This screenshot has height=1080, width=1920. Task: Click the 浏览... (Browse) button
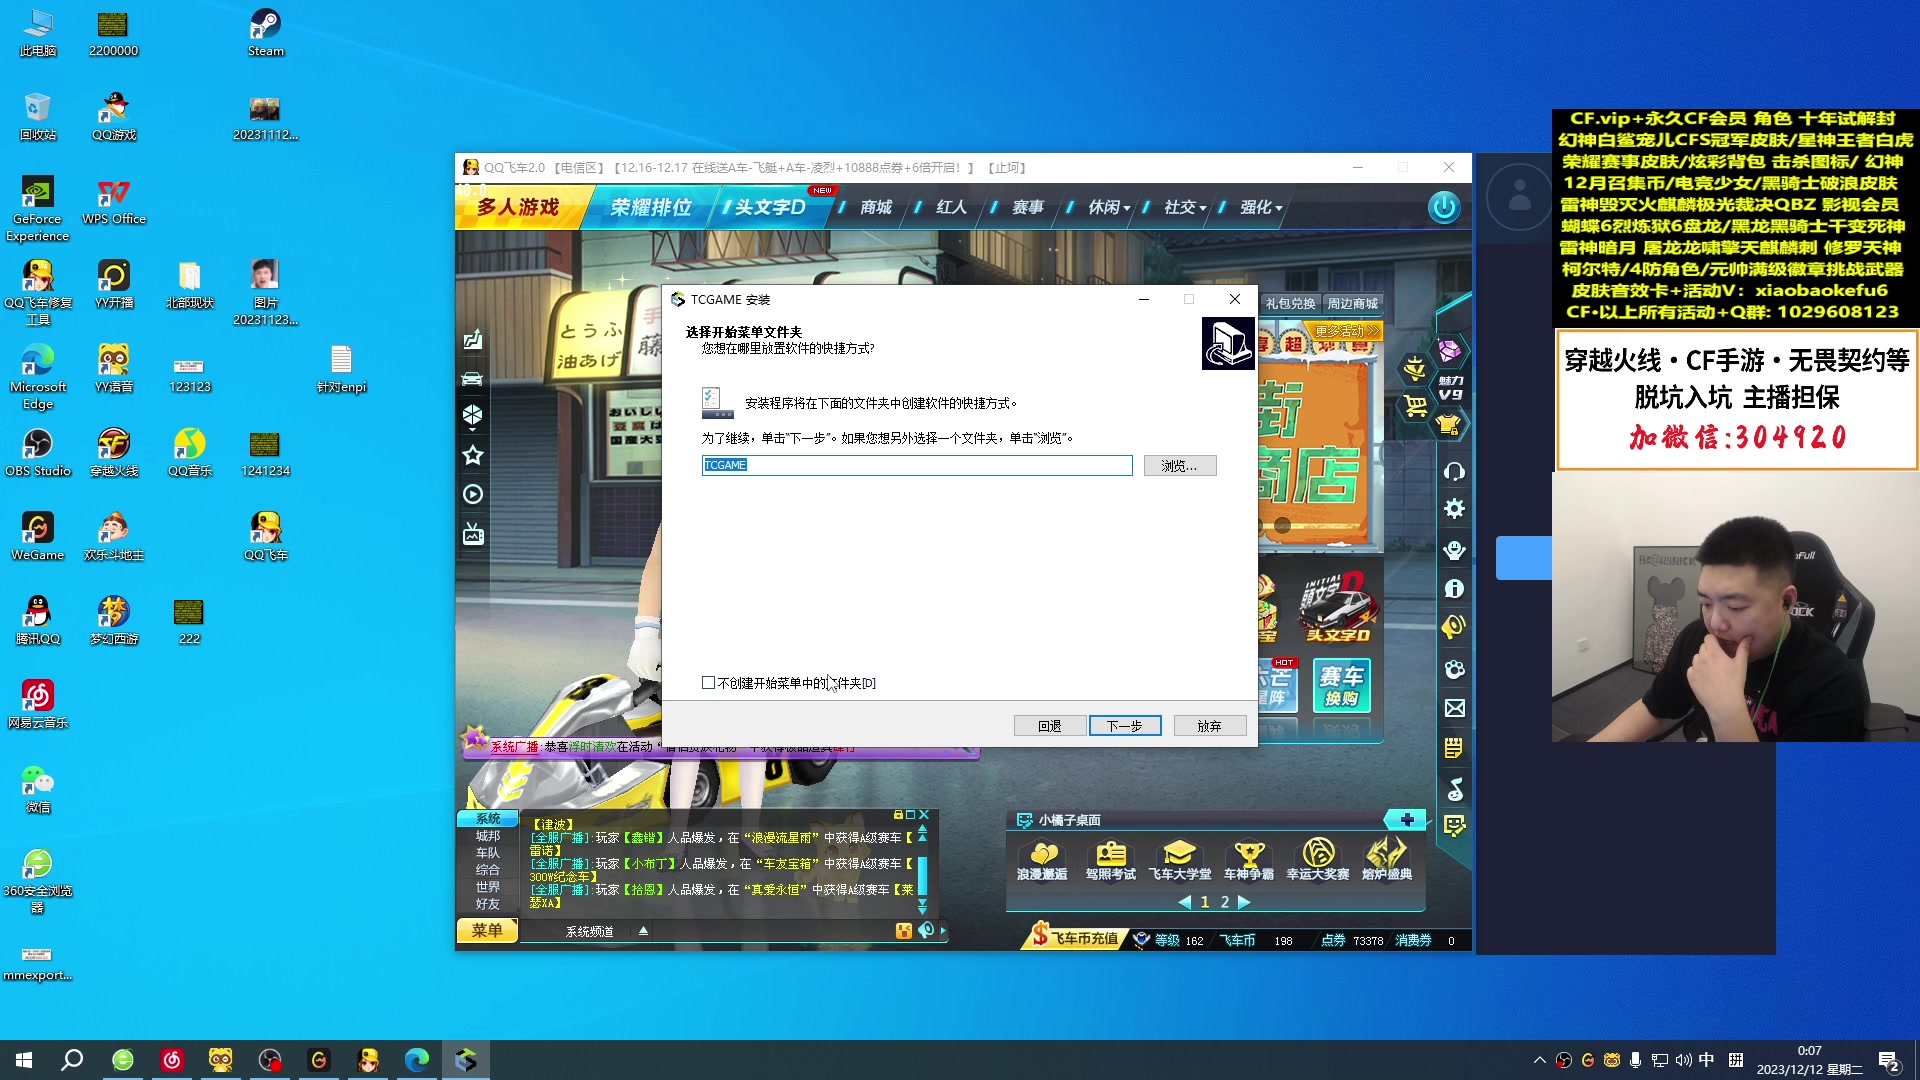[1179, 466]
